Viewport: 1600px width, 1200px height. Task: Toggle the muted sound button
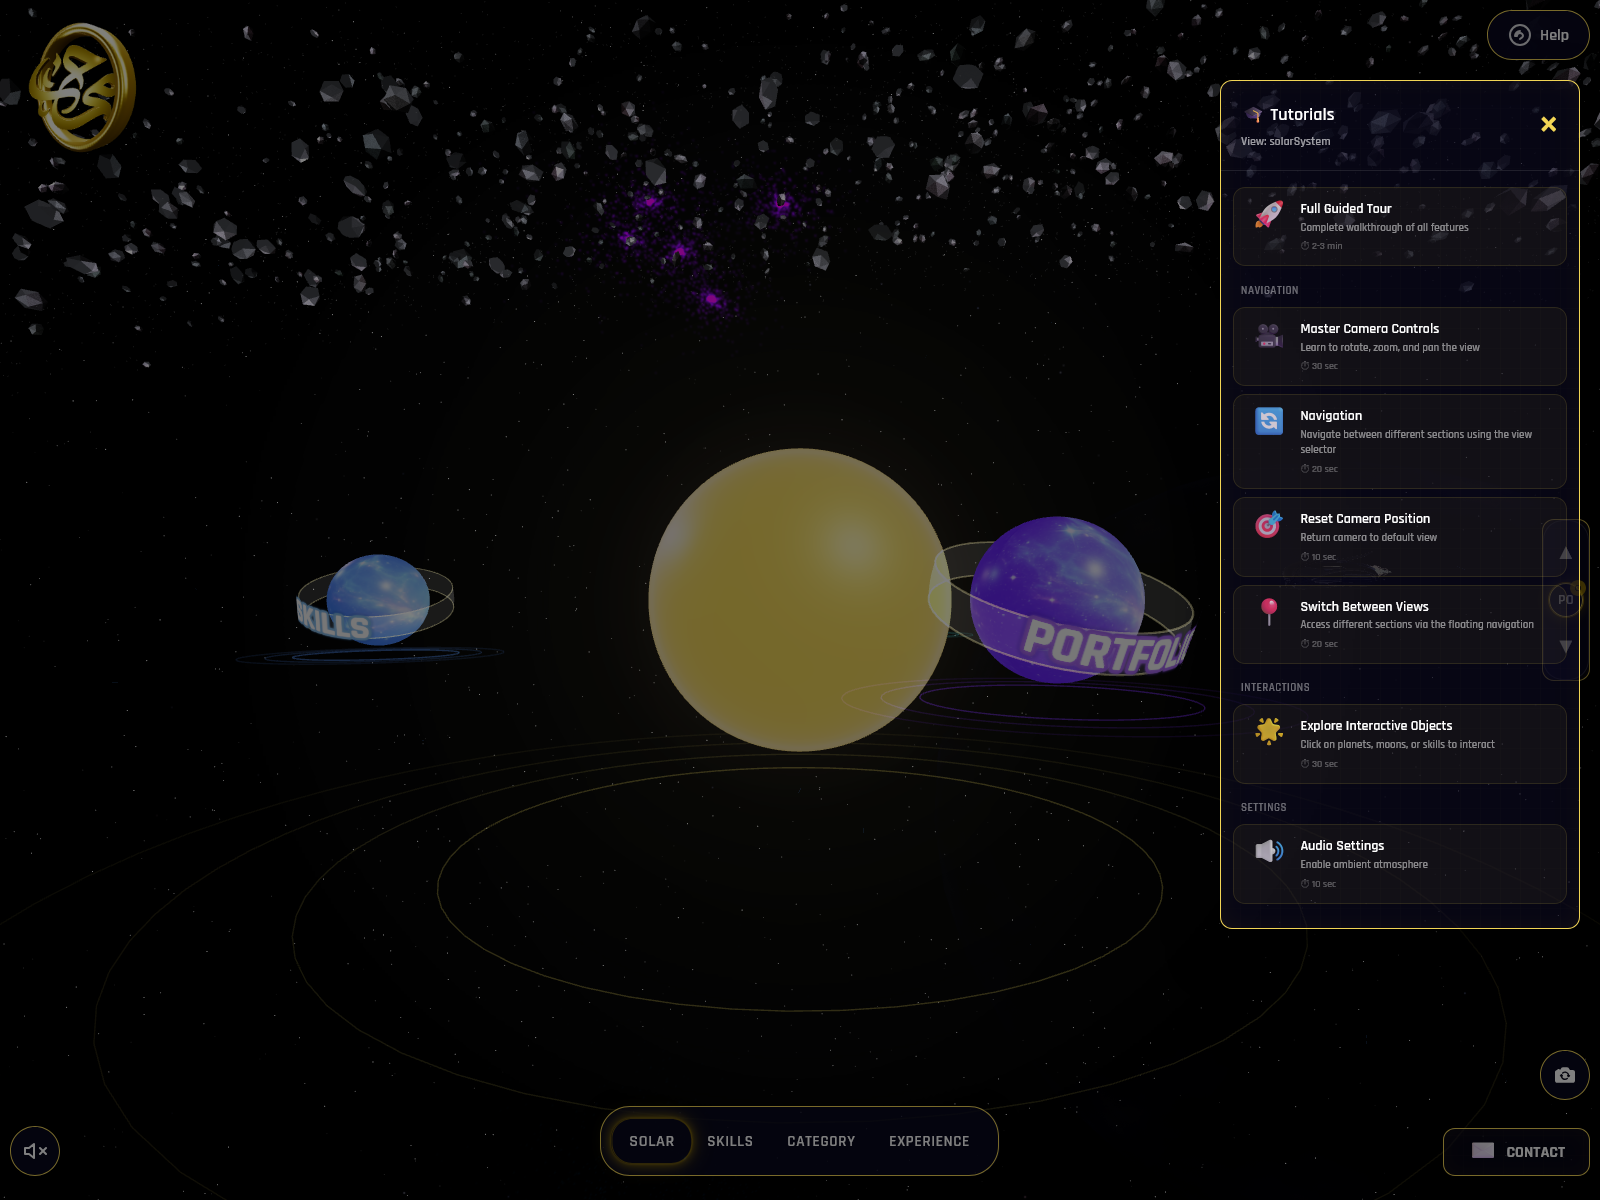[35, 1151]
